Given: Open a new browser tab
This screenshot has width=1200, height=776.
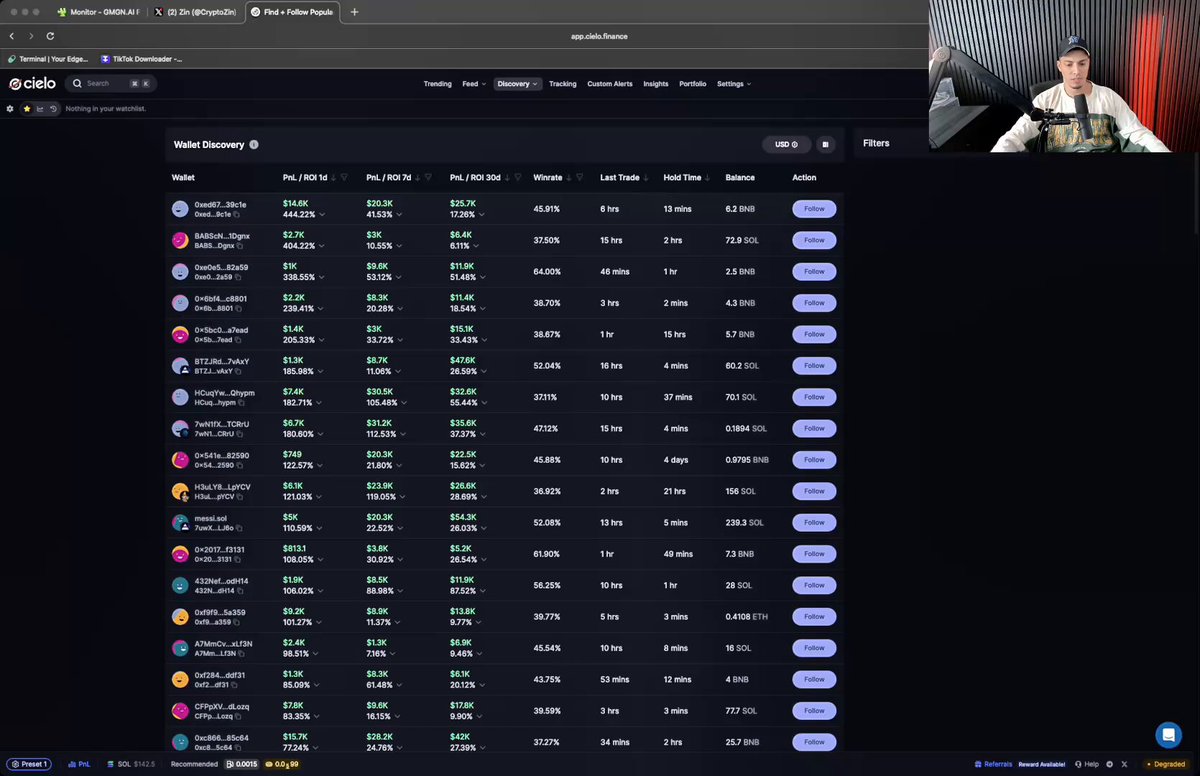Looking at the screenshot, I should (354, 12).
